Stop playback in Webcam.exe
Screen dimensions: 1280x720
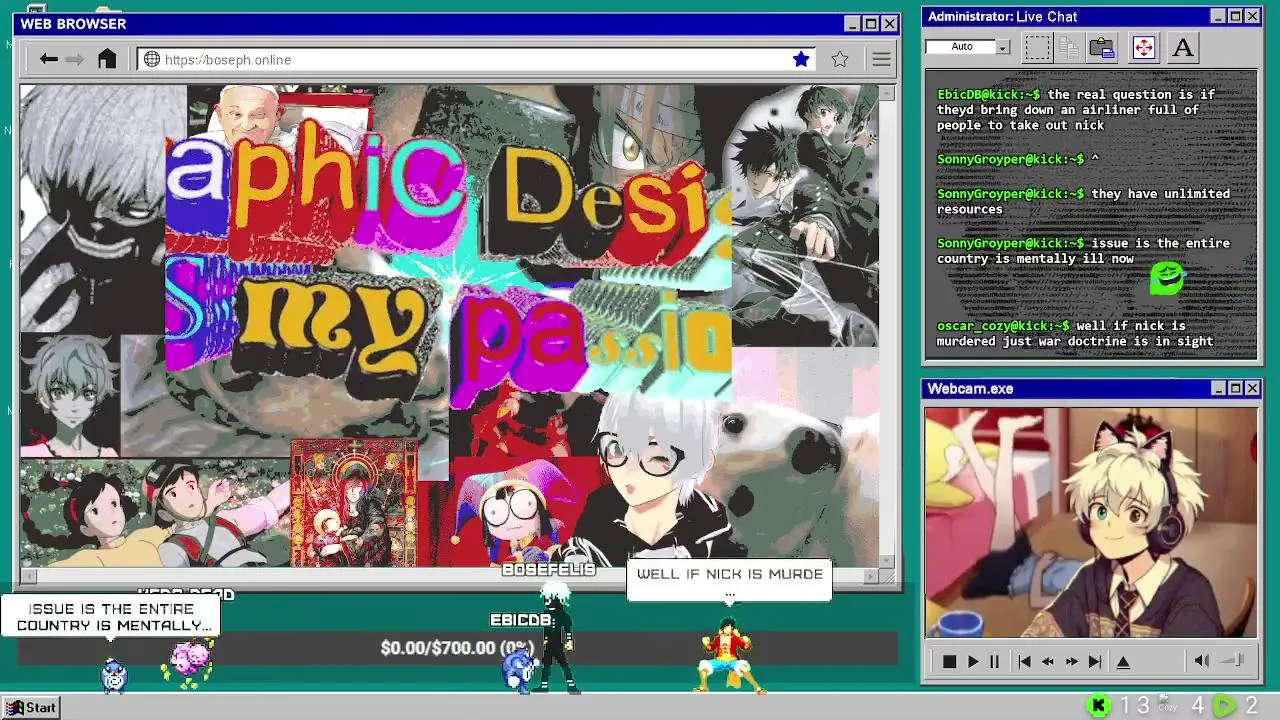pyautogui.click(x=949, y=661)
